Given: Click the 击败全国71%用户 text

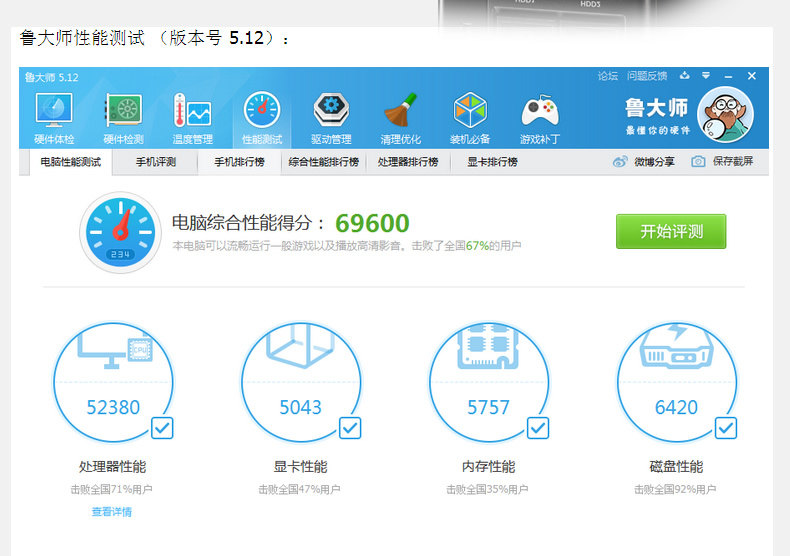Looking at the screenshot, I should coord(111,489).
